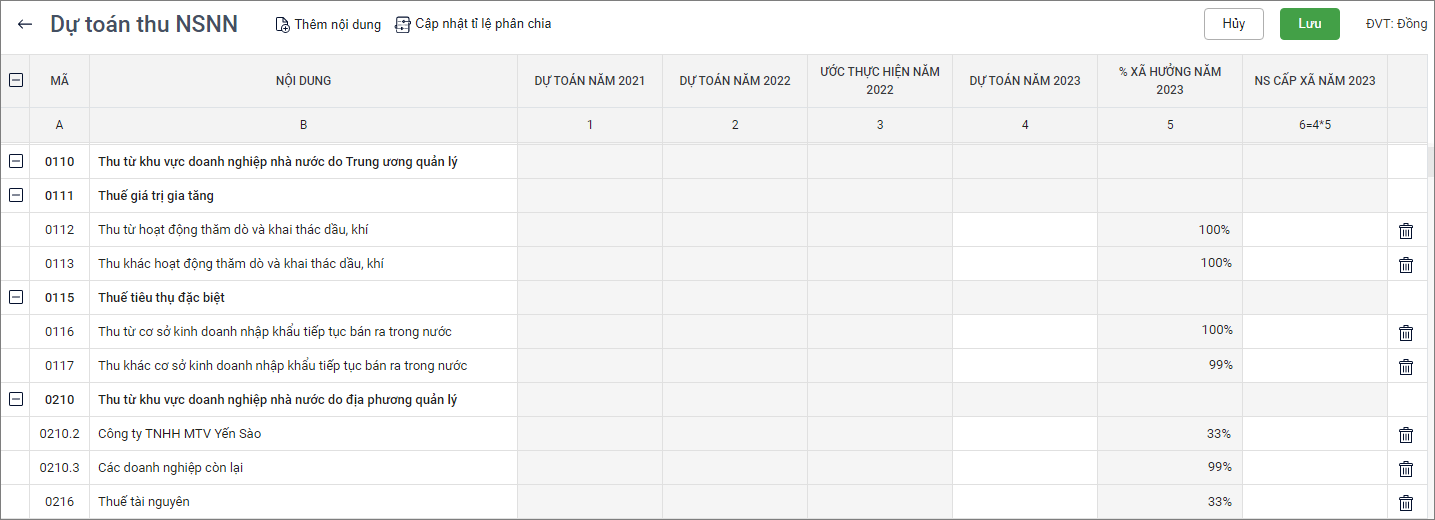Click NS cấp xã năm 2023 cell for row 0116
1435x520 pixels.
tap(1314, 332)
